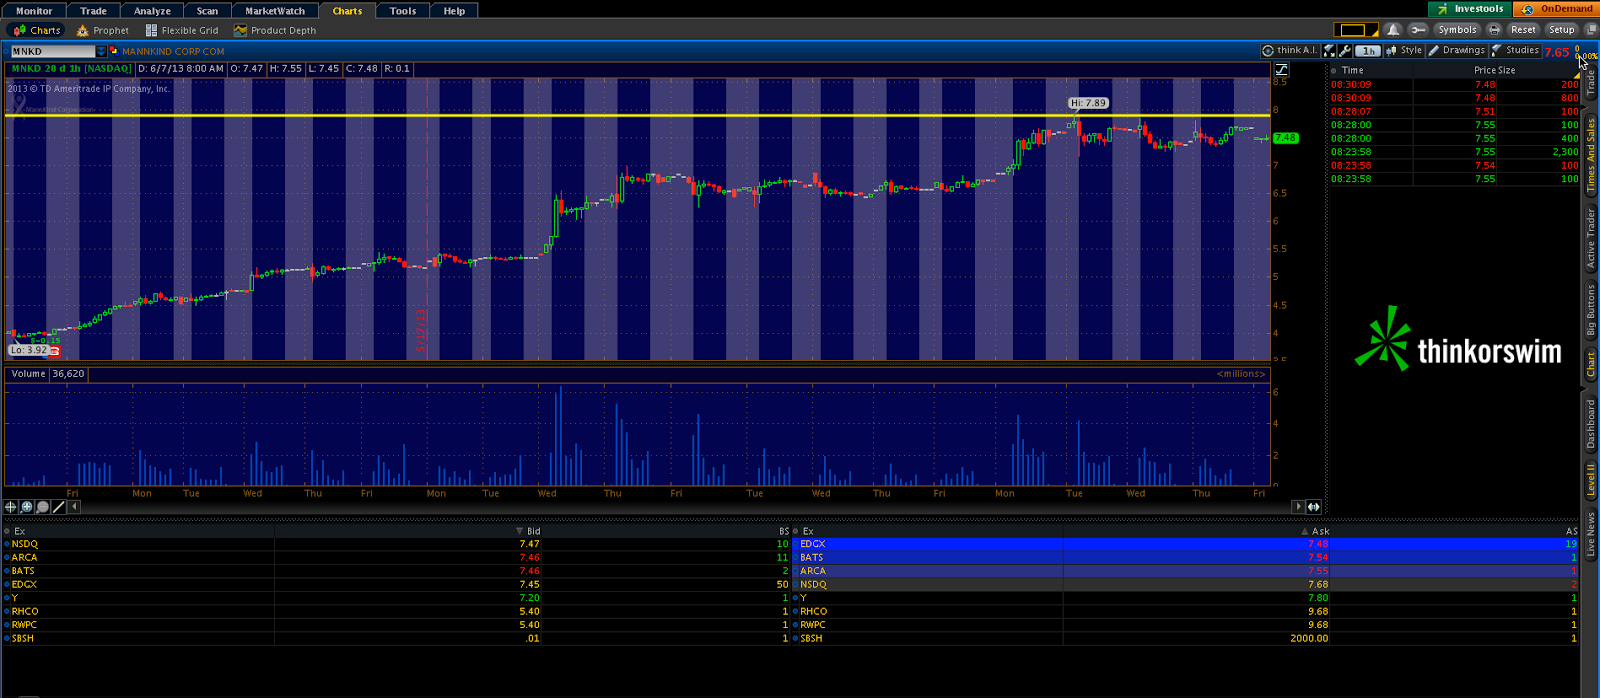Select the crosshair pan tool below the chart
The height and width of the screenshot is (698, 1600).
(11, 507)
